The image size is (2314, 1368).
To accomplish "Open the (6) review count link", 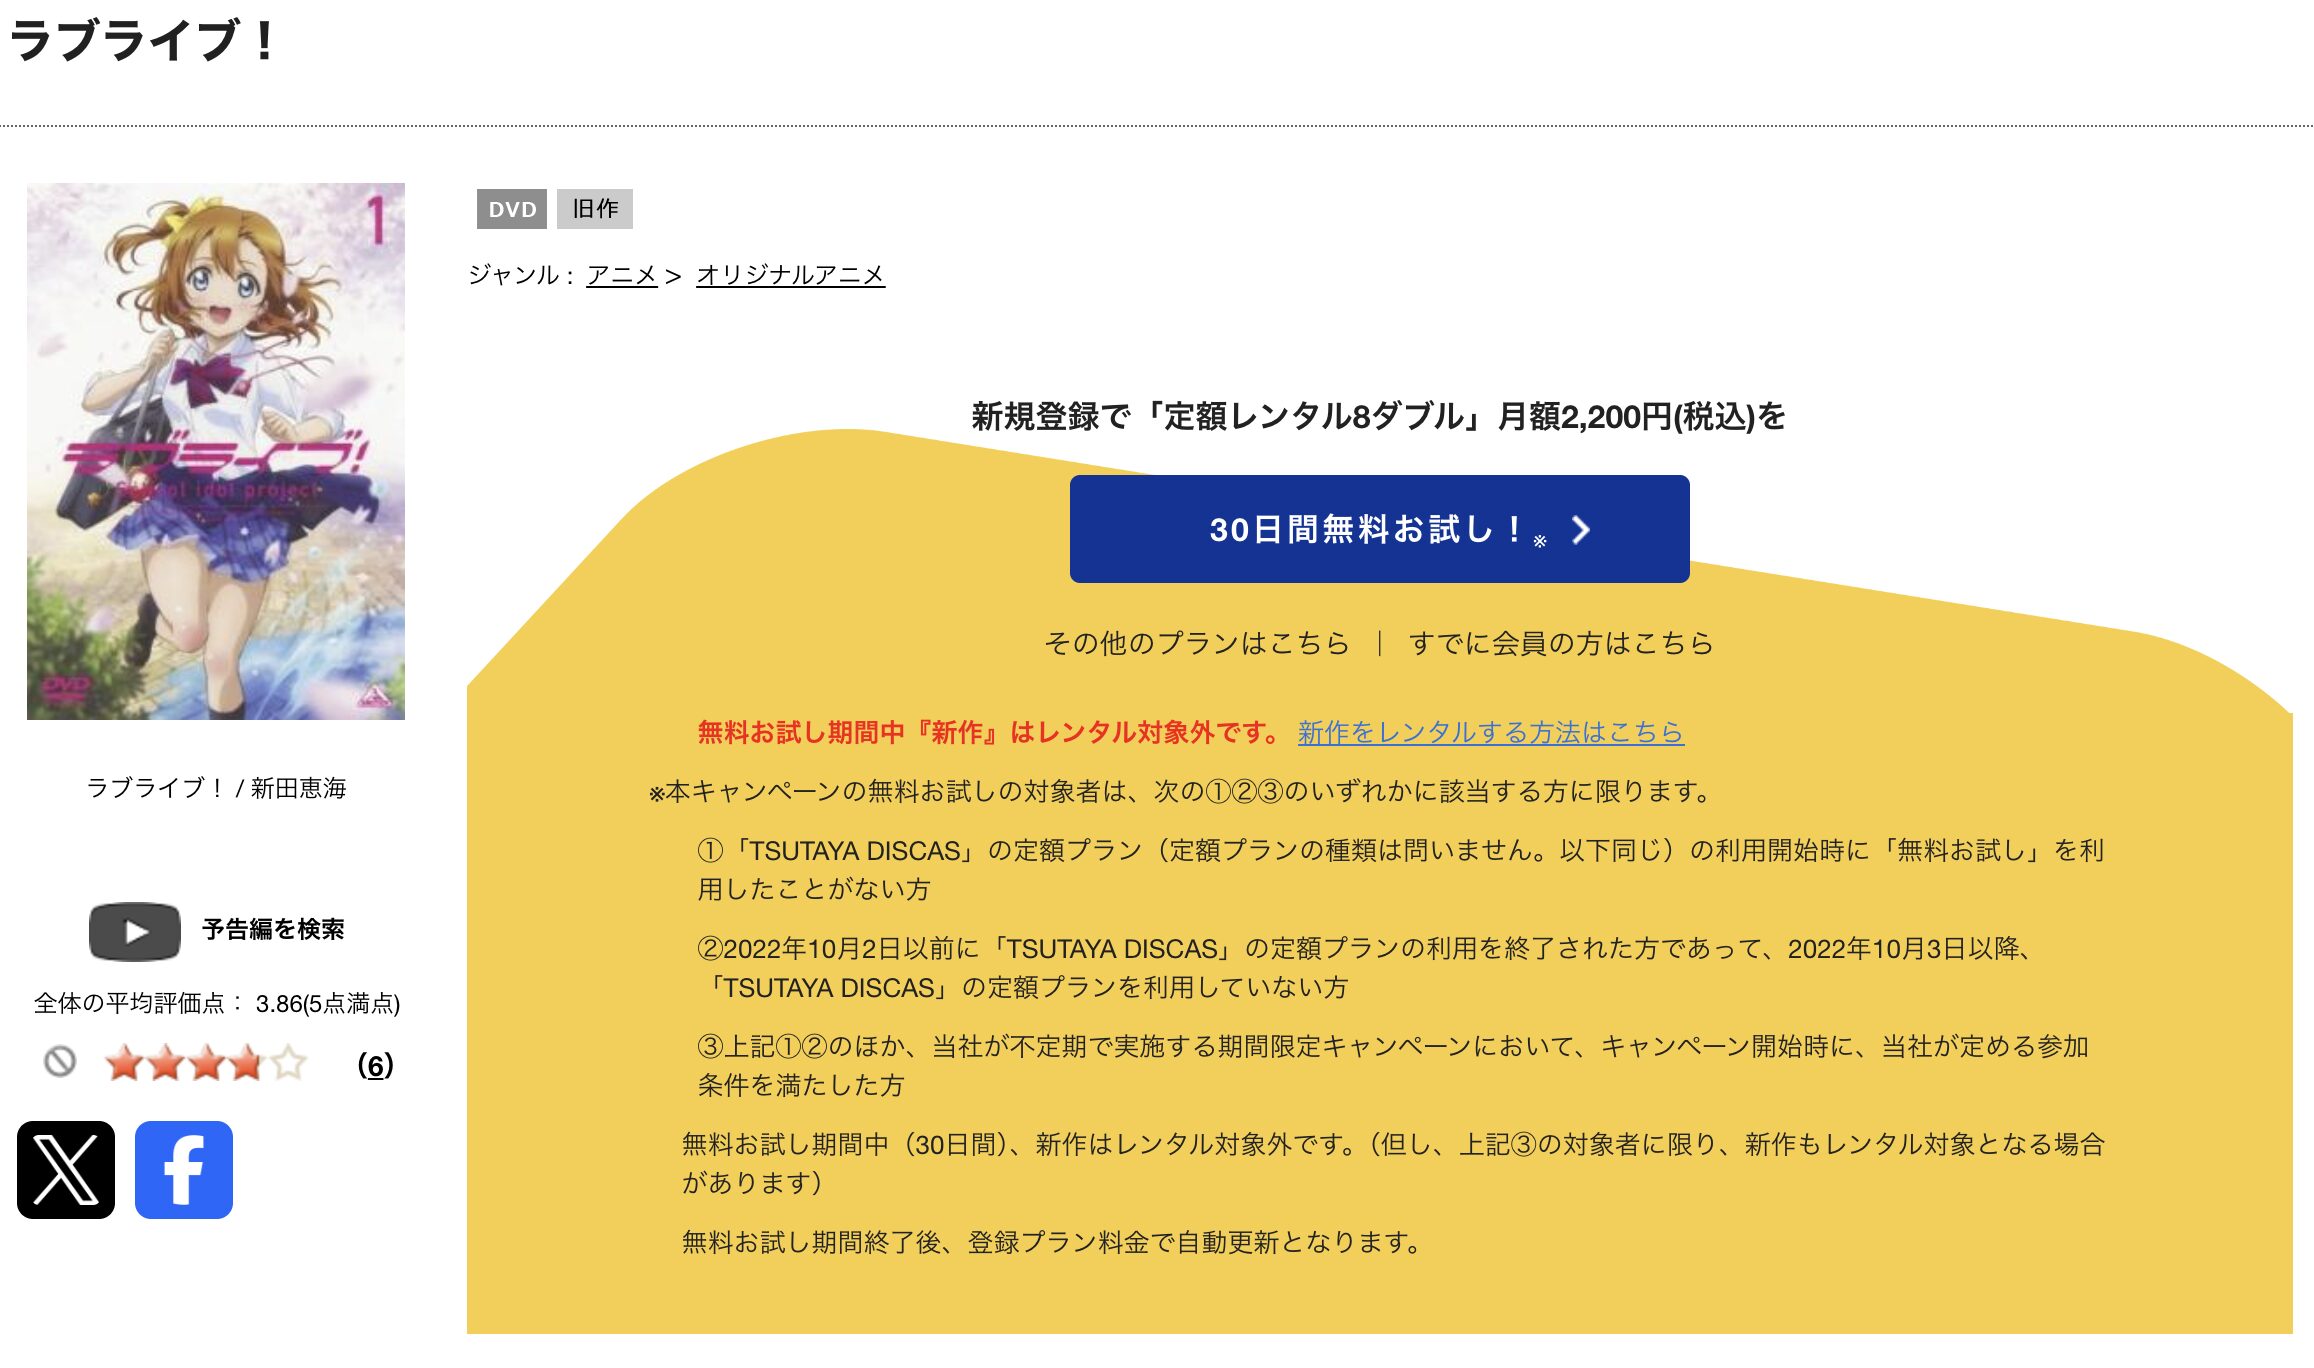I will pyautogui.click(x=375, y=1065).
